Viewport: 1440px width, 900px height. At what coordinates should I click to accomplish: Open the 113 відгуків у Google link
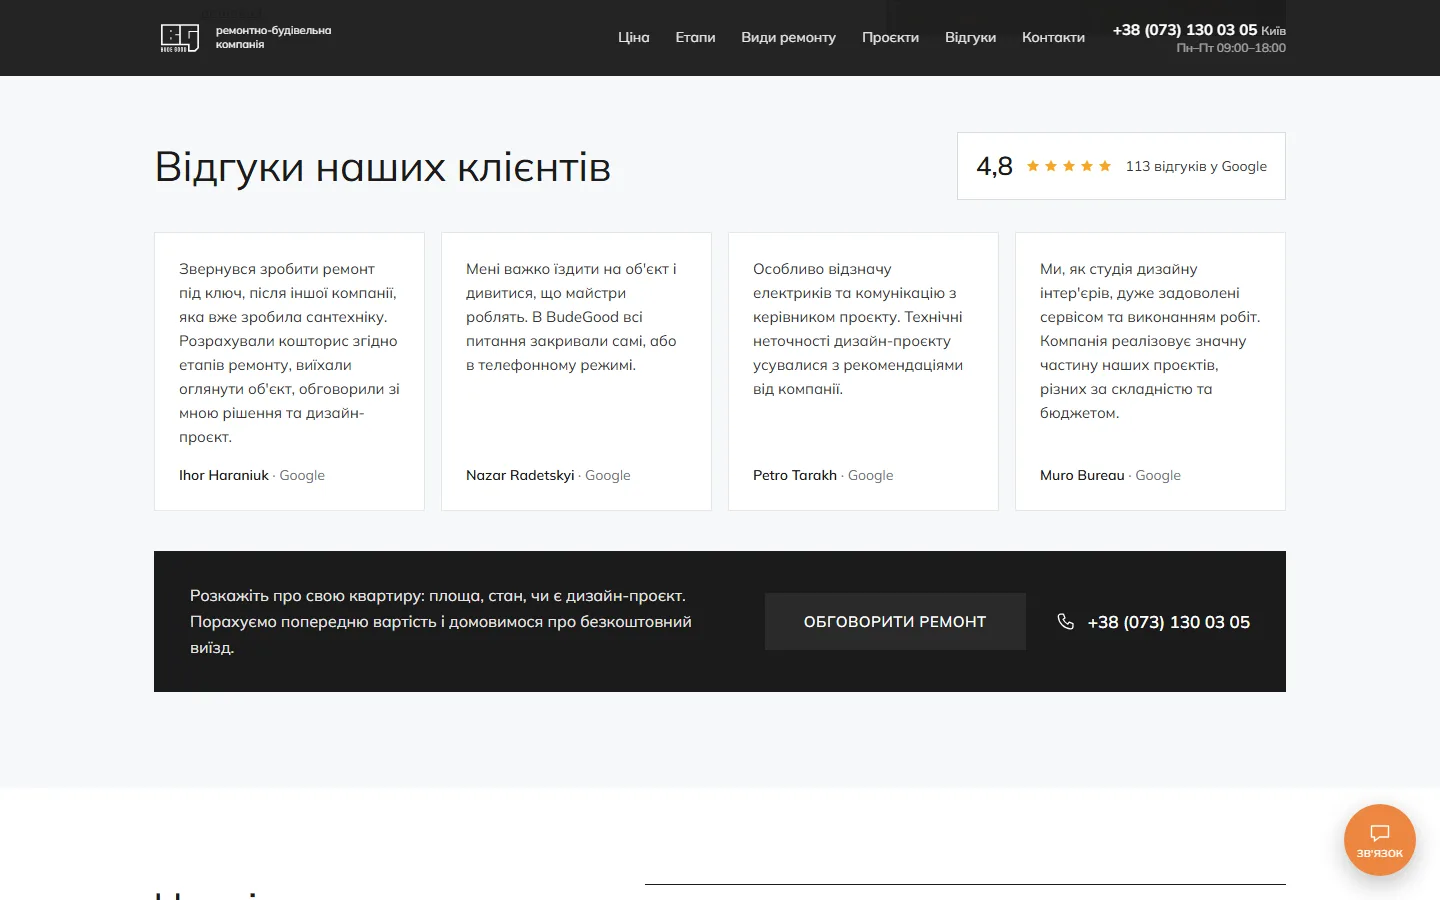point(1196,166)
